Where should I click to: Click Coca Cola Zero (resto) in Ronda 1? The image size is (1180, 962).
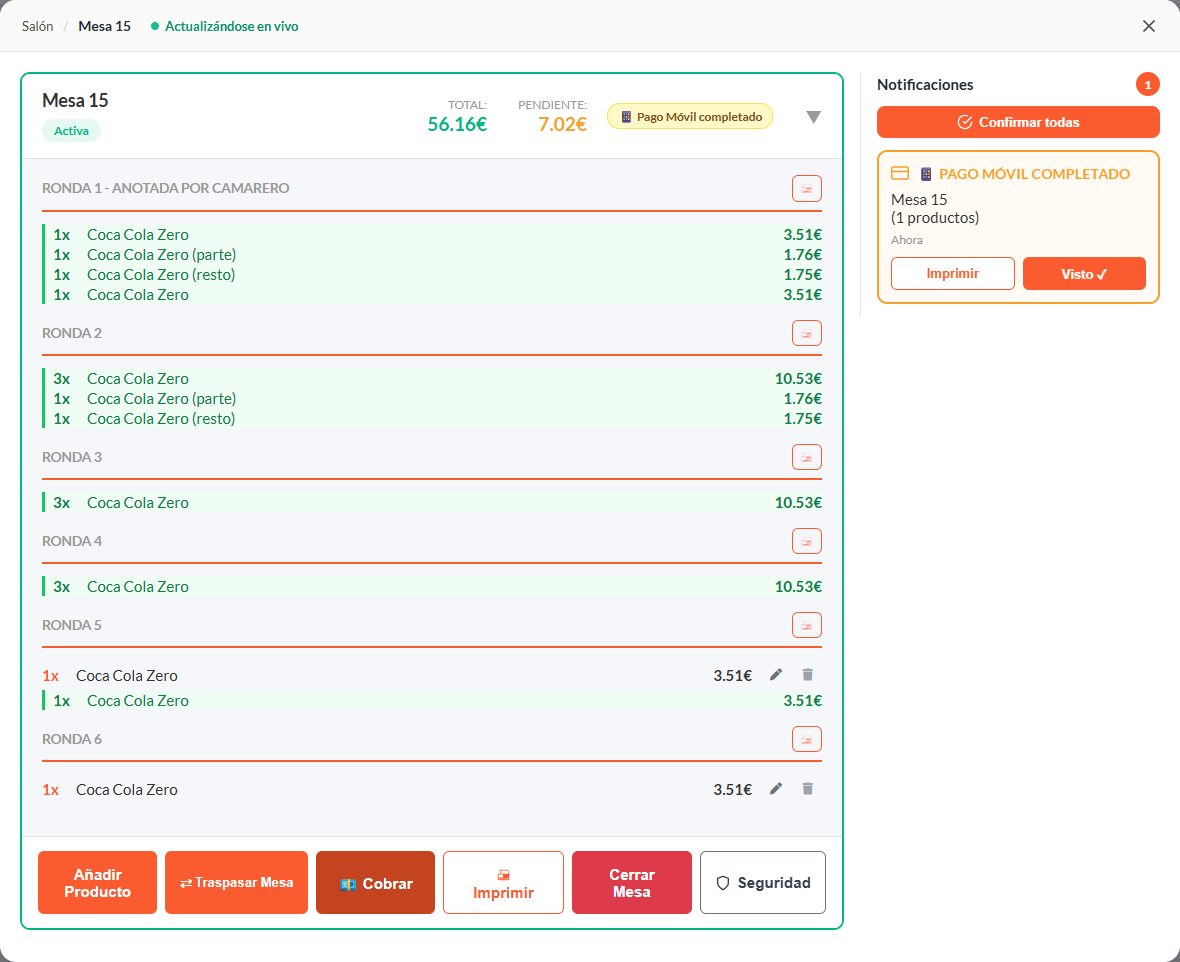[x=432, y=275]
